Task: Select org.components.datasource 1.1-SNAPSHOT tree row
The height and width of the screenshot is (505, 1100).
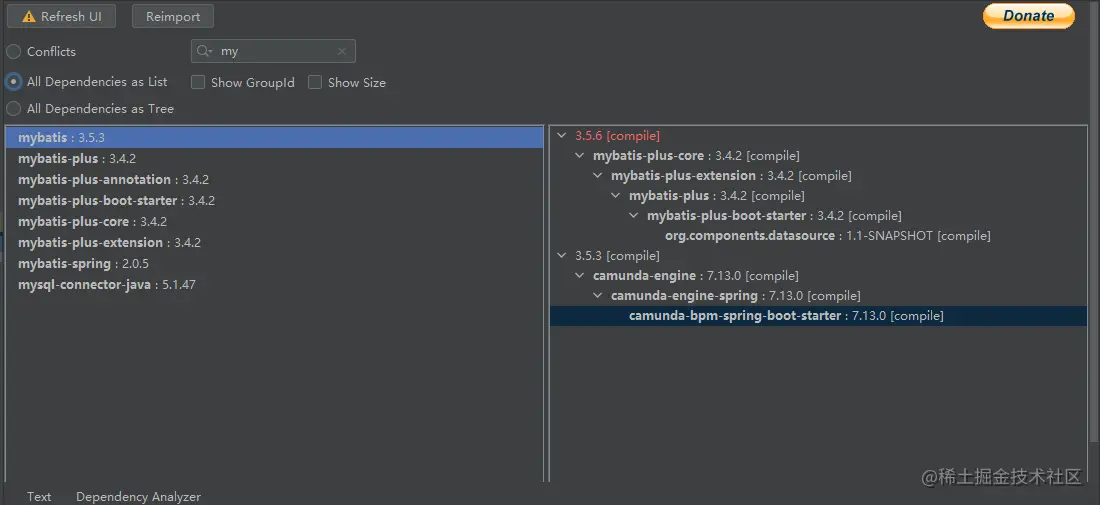Action: pyautogui.click(x=828, y=236)
